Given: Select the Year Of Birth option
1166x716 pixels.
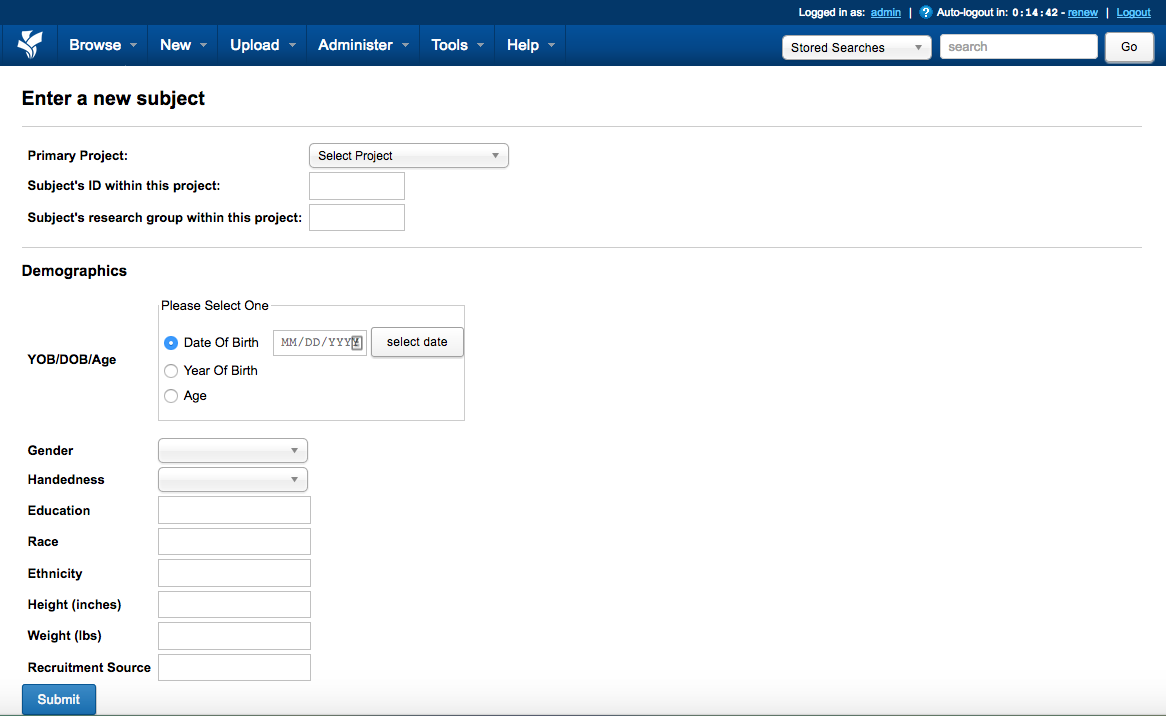Looking at the screenshot, I should click(171, 371).
